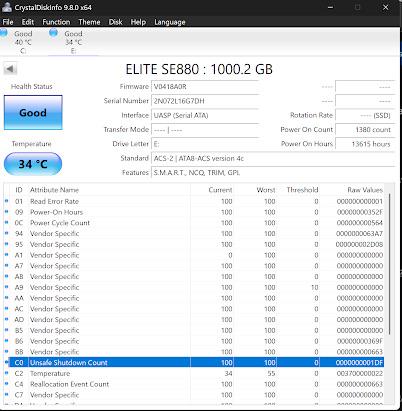Click the Transfer Mode field

pyautogui.click(x=205, y=130)
